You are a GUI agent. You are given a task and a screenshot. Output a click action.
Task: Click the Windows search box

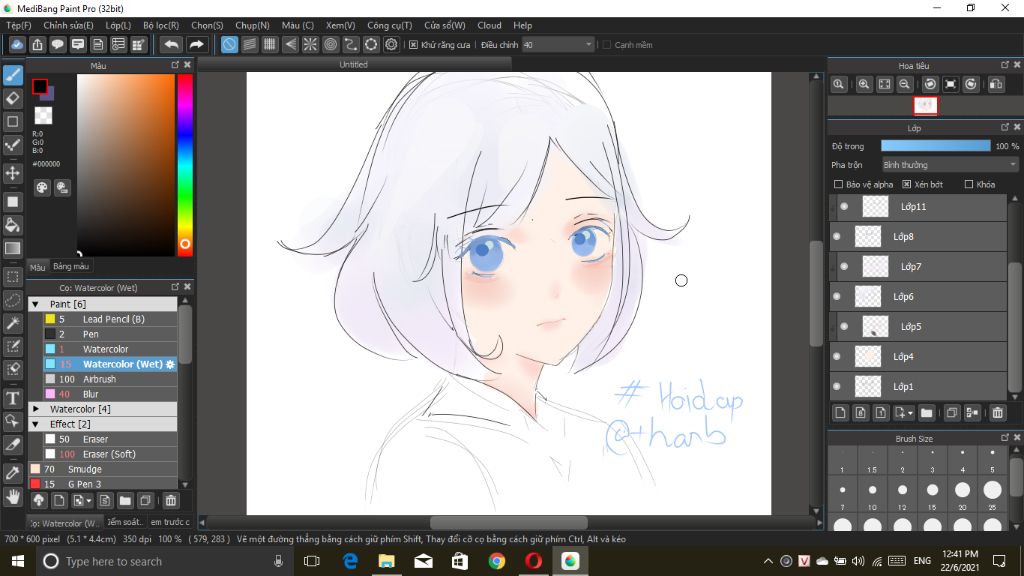[163, 561]
